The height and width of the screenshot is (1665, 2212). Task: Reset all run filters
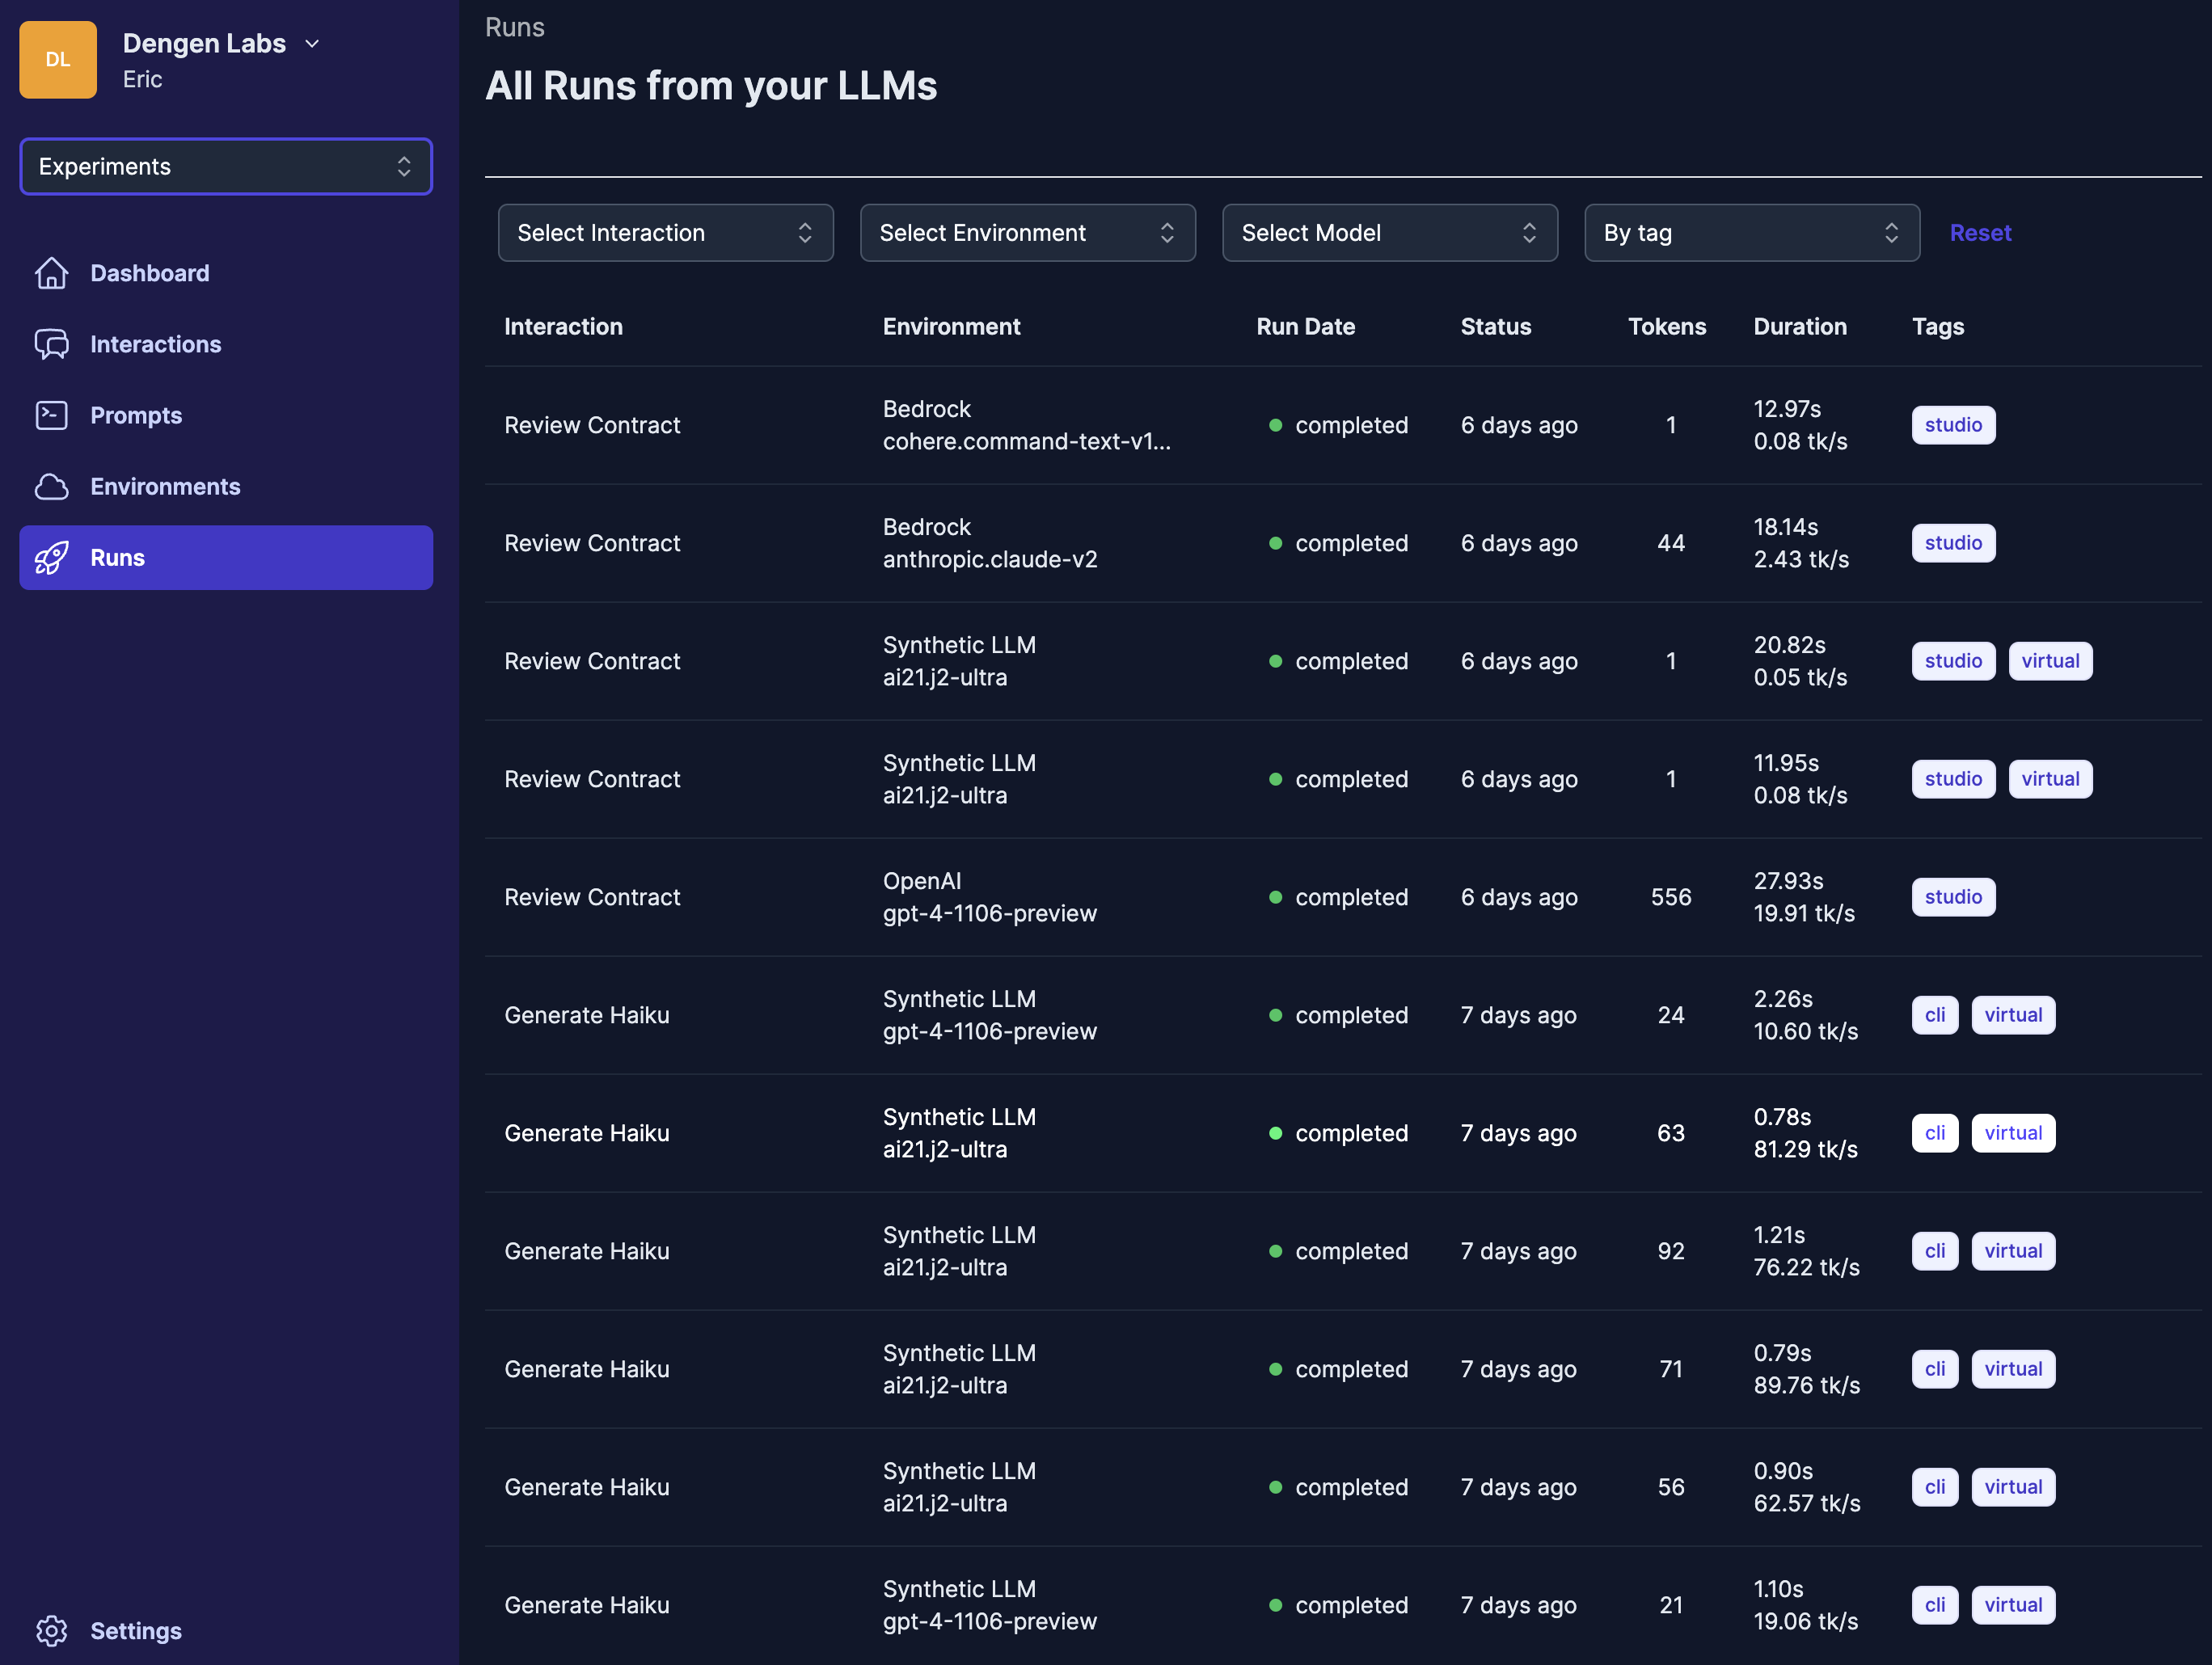(x=1980, y=233)
